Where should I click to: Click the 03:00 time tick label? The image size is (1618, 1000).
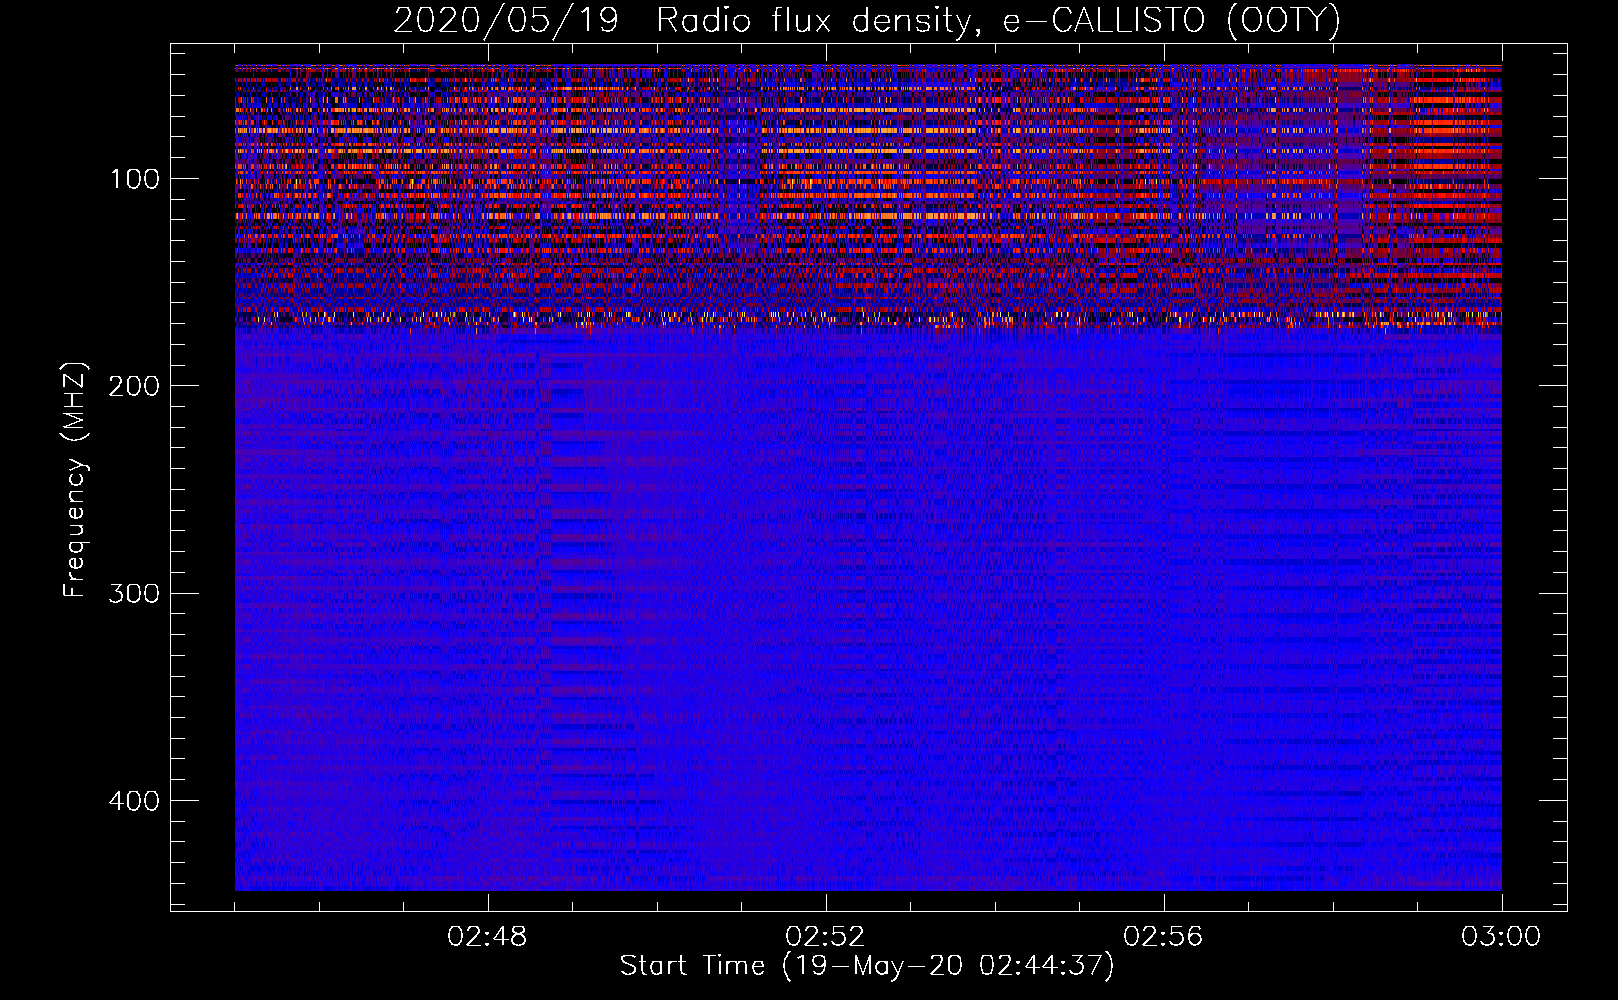pyautogui.click(x=1501, y=937)
